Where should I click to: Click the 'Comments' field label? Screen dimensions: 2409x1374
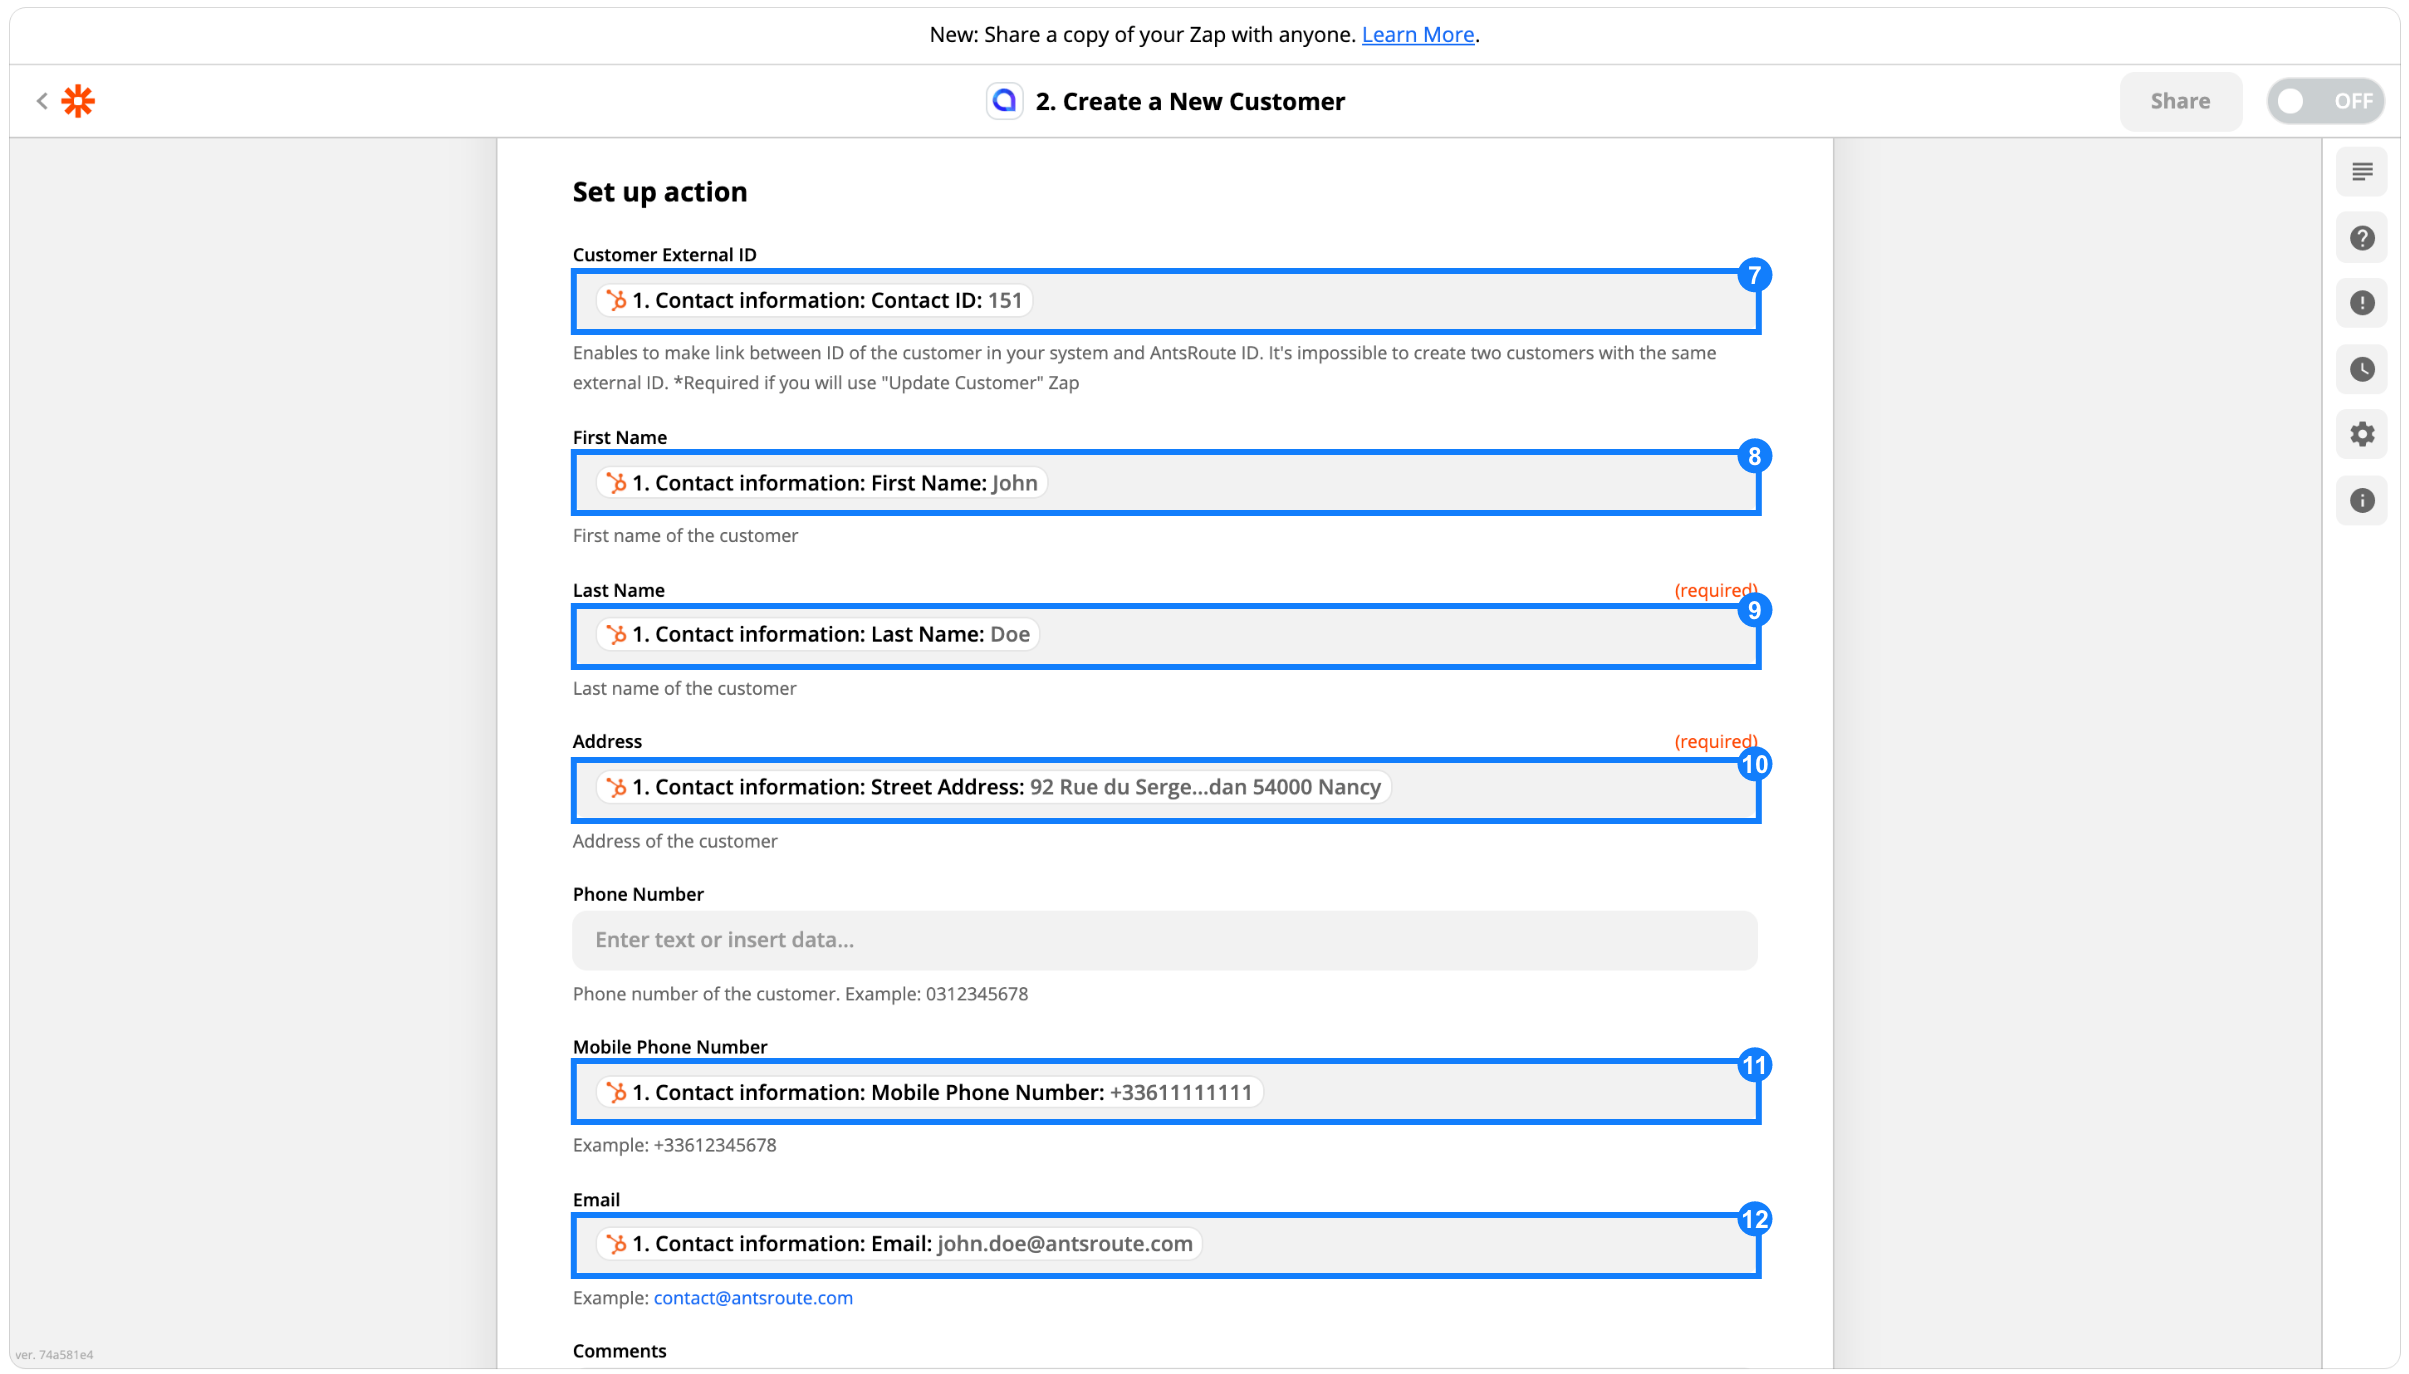(x=619, y=1351)
